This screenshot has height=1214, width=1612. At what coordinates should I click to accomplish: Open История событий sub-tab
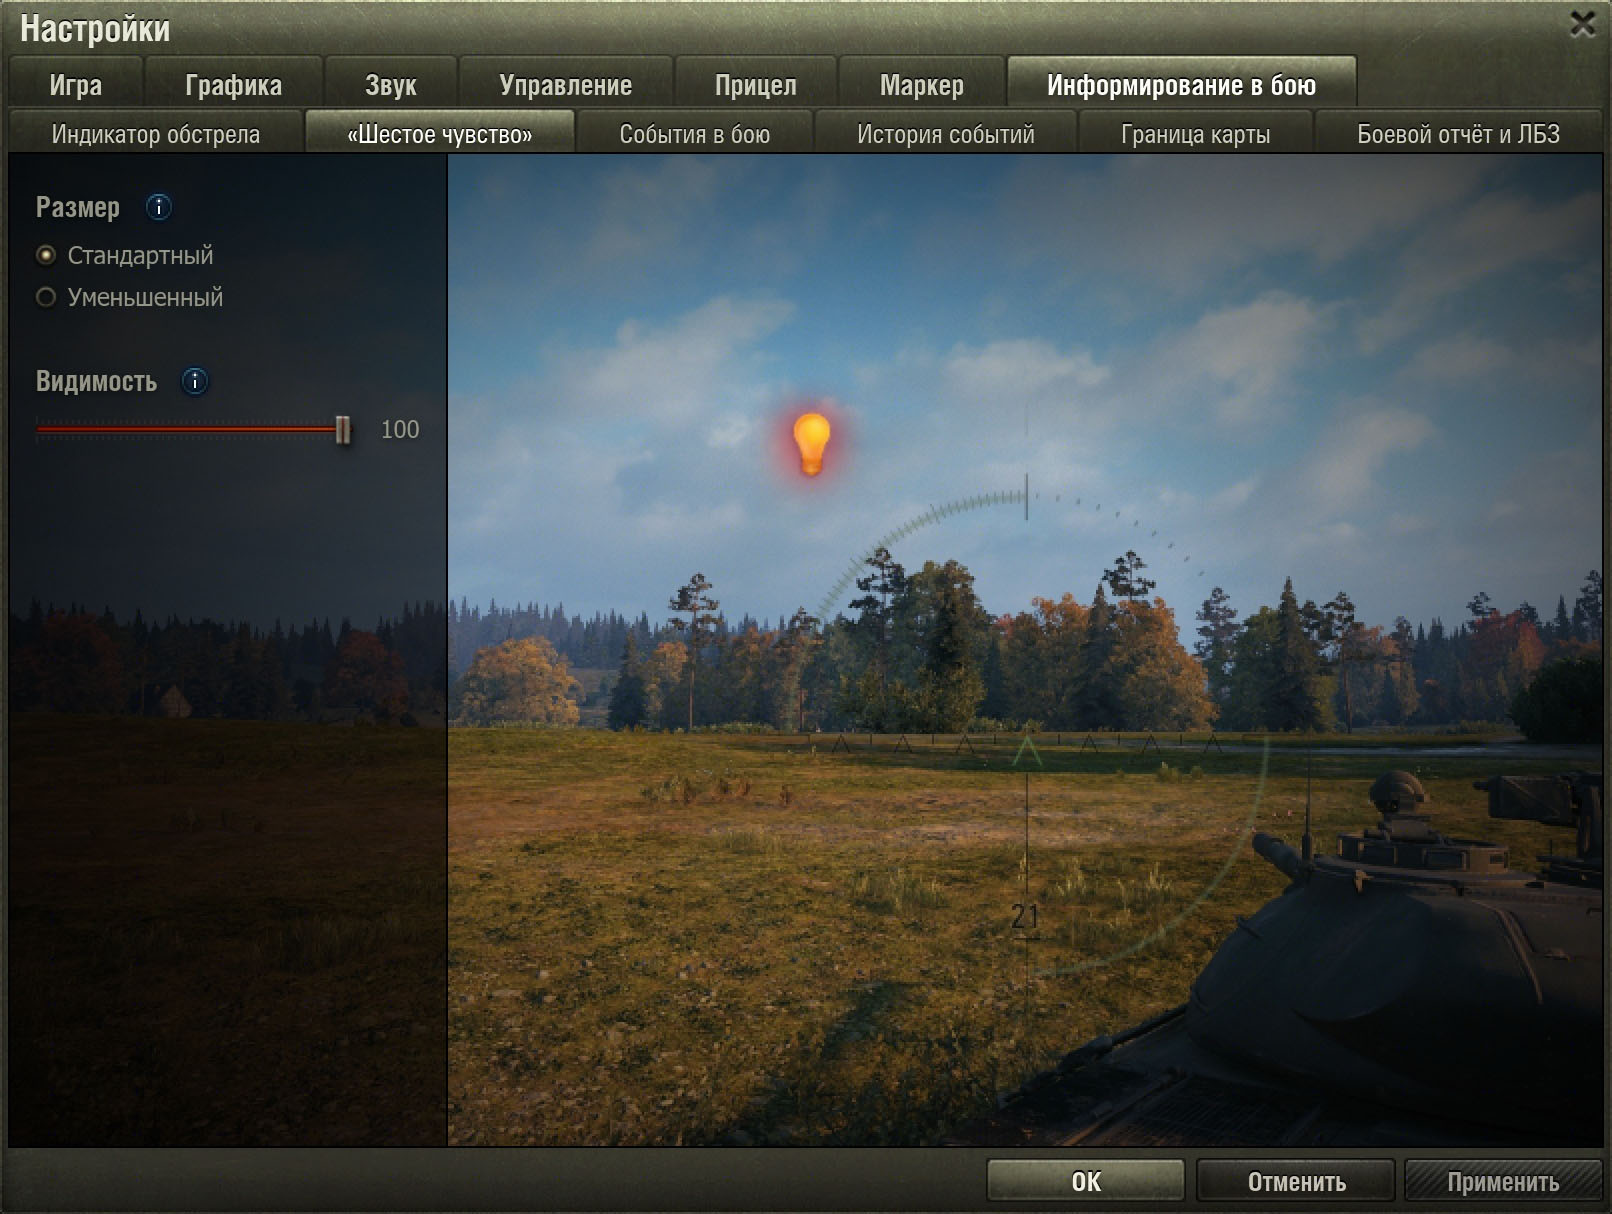coord(945,134)
